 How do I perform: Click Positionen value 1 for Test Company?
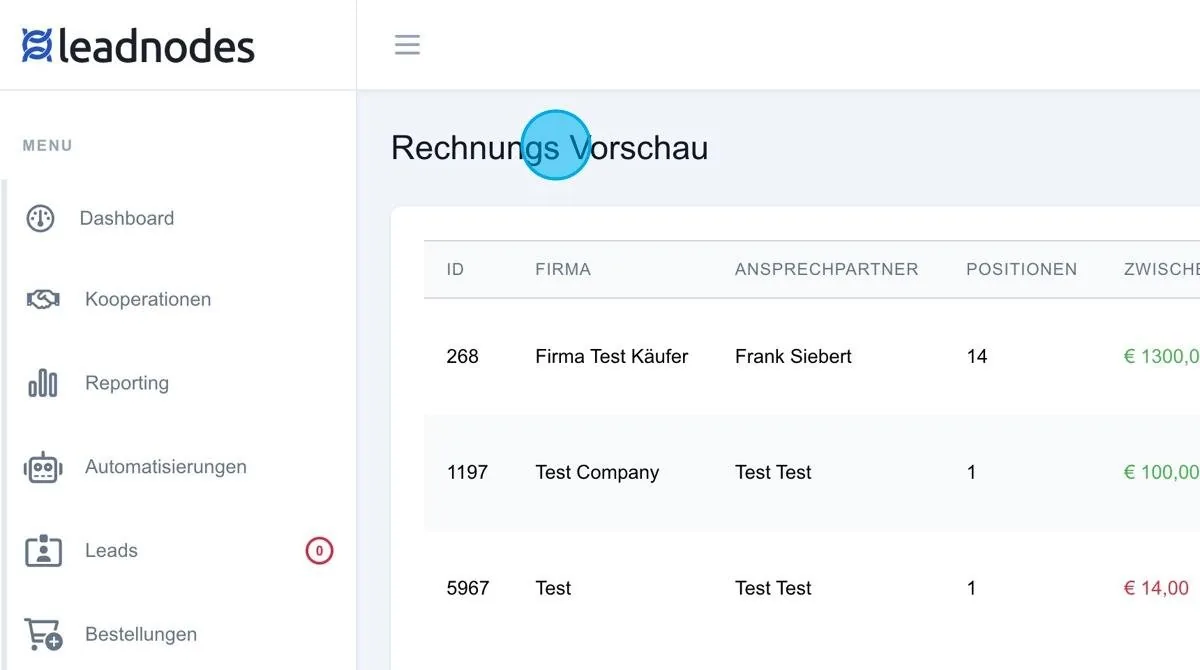click(x=971, y=472)
